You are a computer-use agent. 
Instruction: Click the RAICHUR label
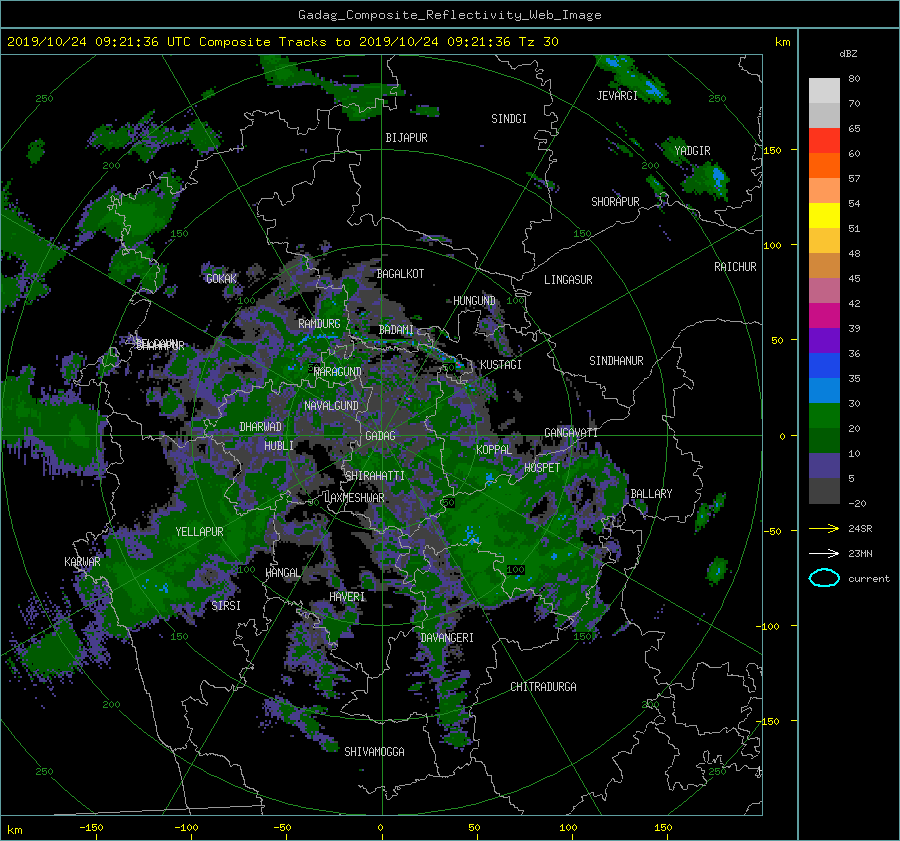click(735, 267)
